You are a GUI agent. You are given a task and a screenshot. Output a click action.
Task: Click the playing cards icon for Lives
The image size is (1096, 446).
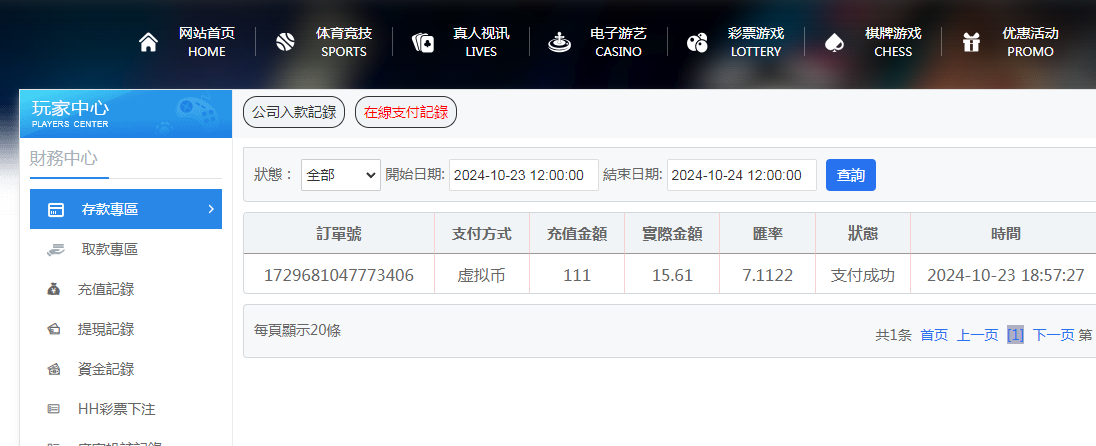[423, 42]
